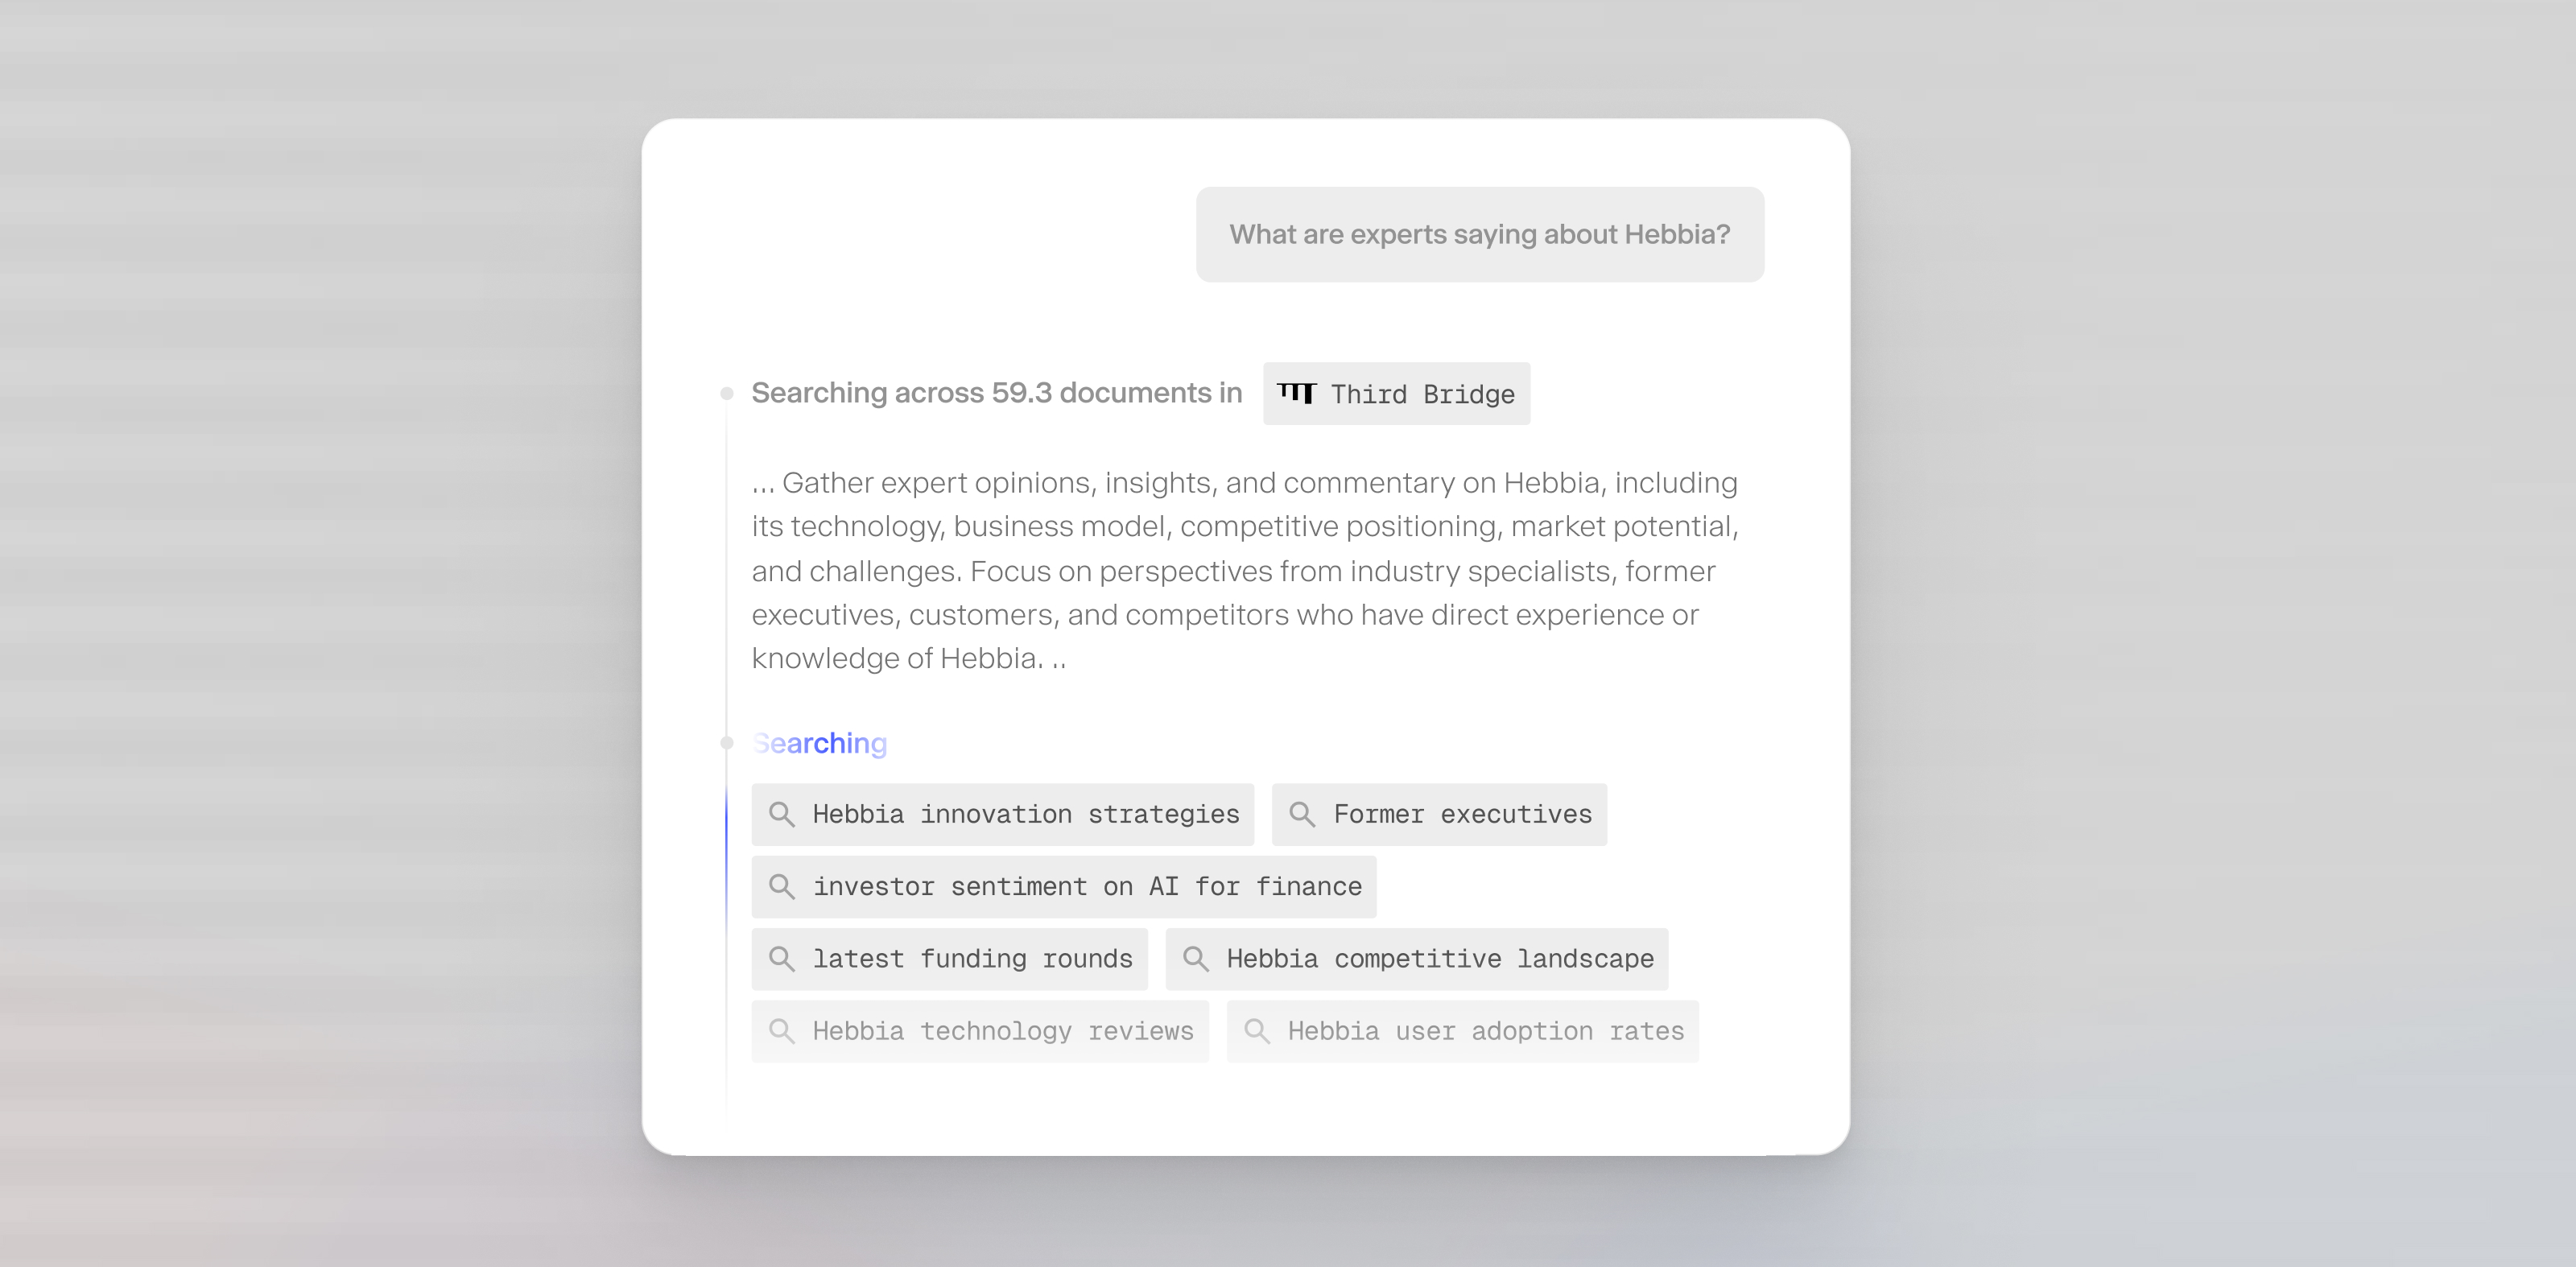Click the magnifier icon on 'latest funding rounds'
Image resolution: width=2576 pixels, height=1267 pixels.
point(783,958)
